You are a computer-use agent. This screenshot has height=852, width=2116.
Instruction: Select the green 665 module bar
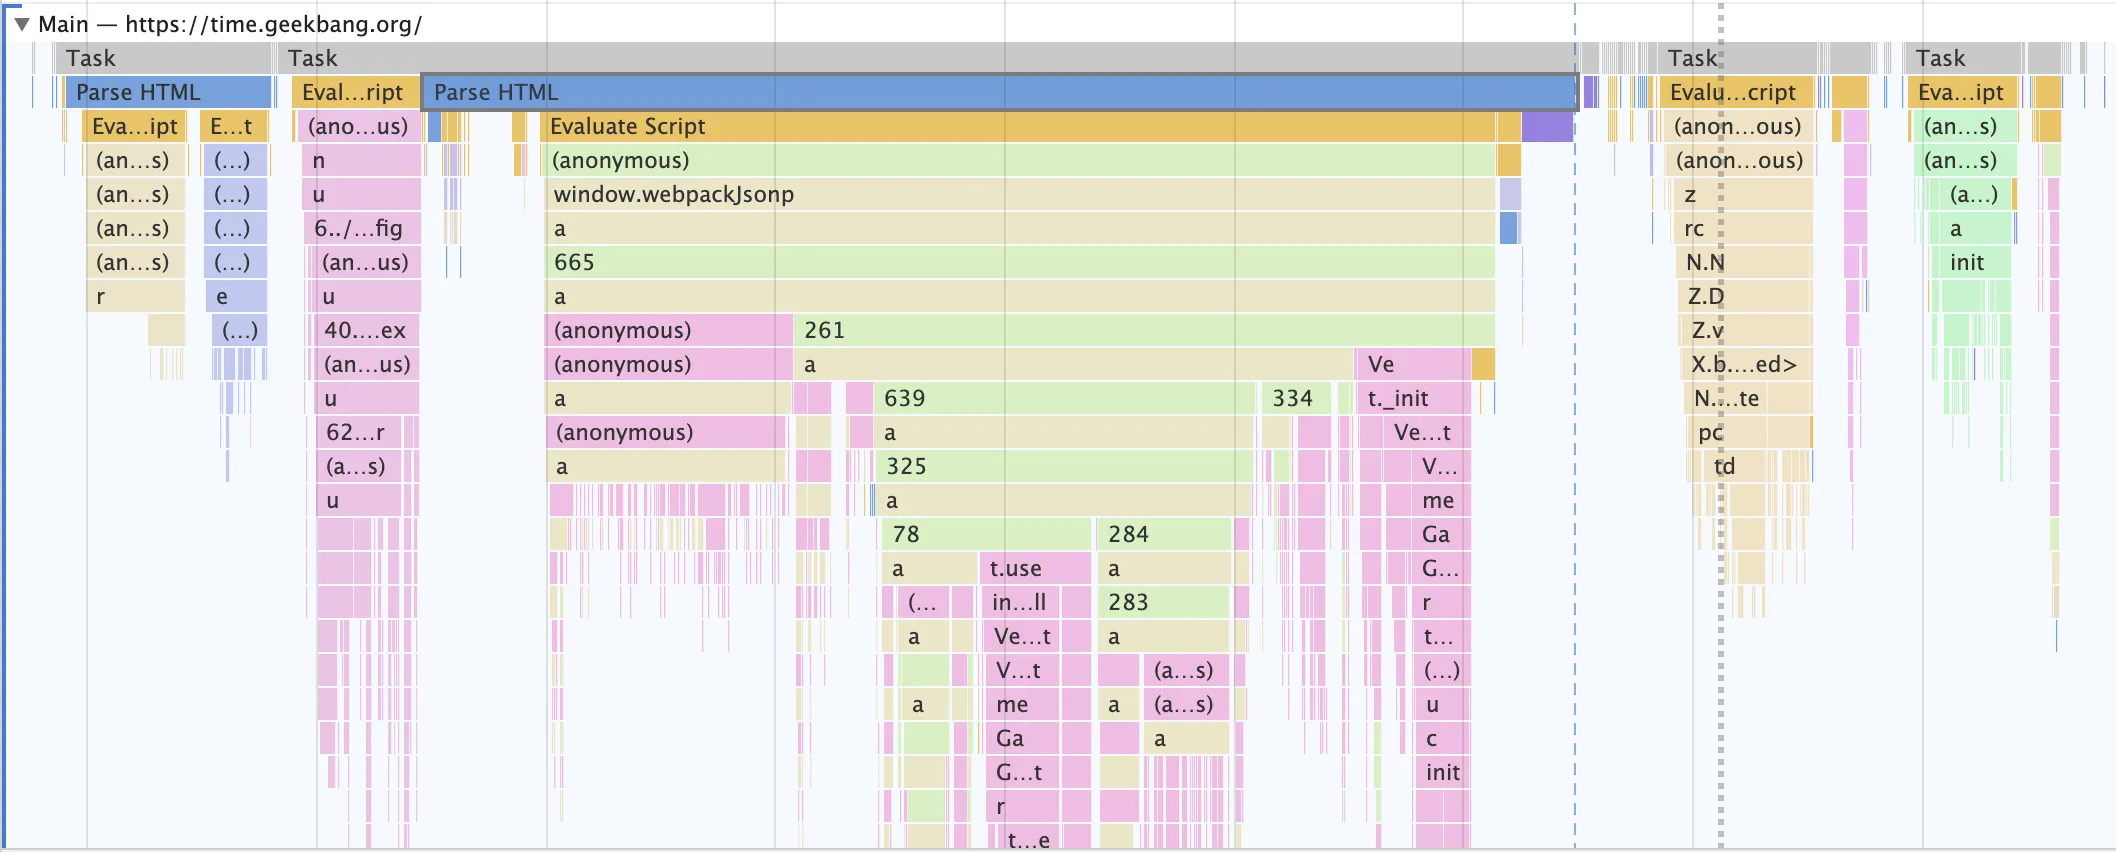1020,262
